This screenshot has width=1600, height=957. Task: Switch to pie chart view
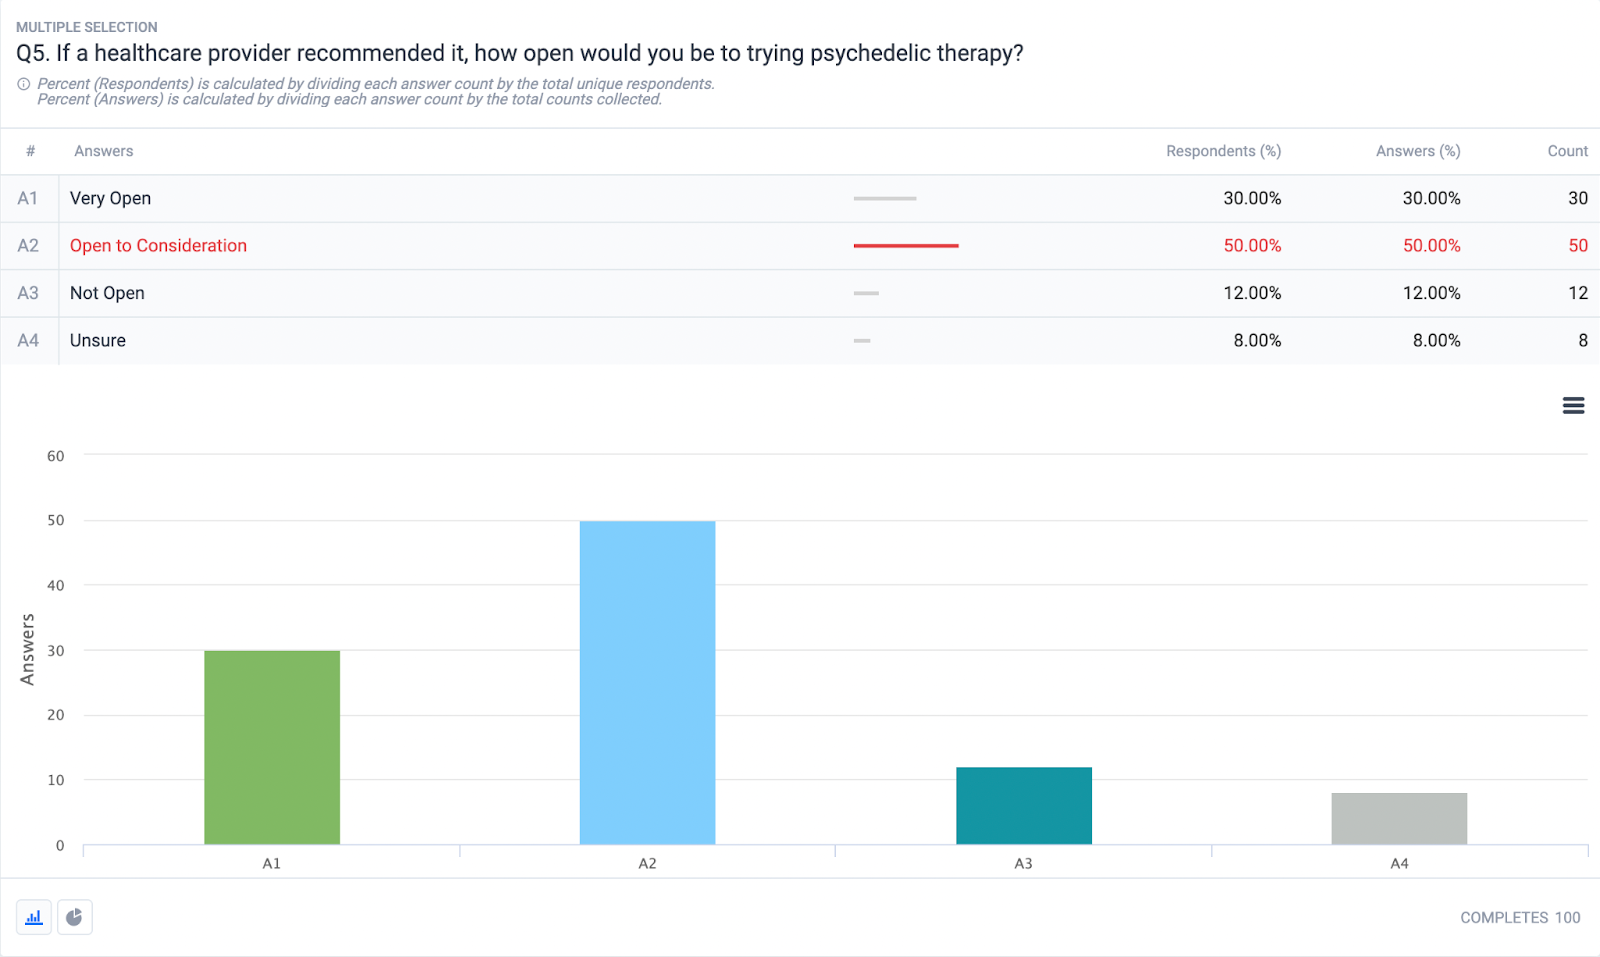75,917
